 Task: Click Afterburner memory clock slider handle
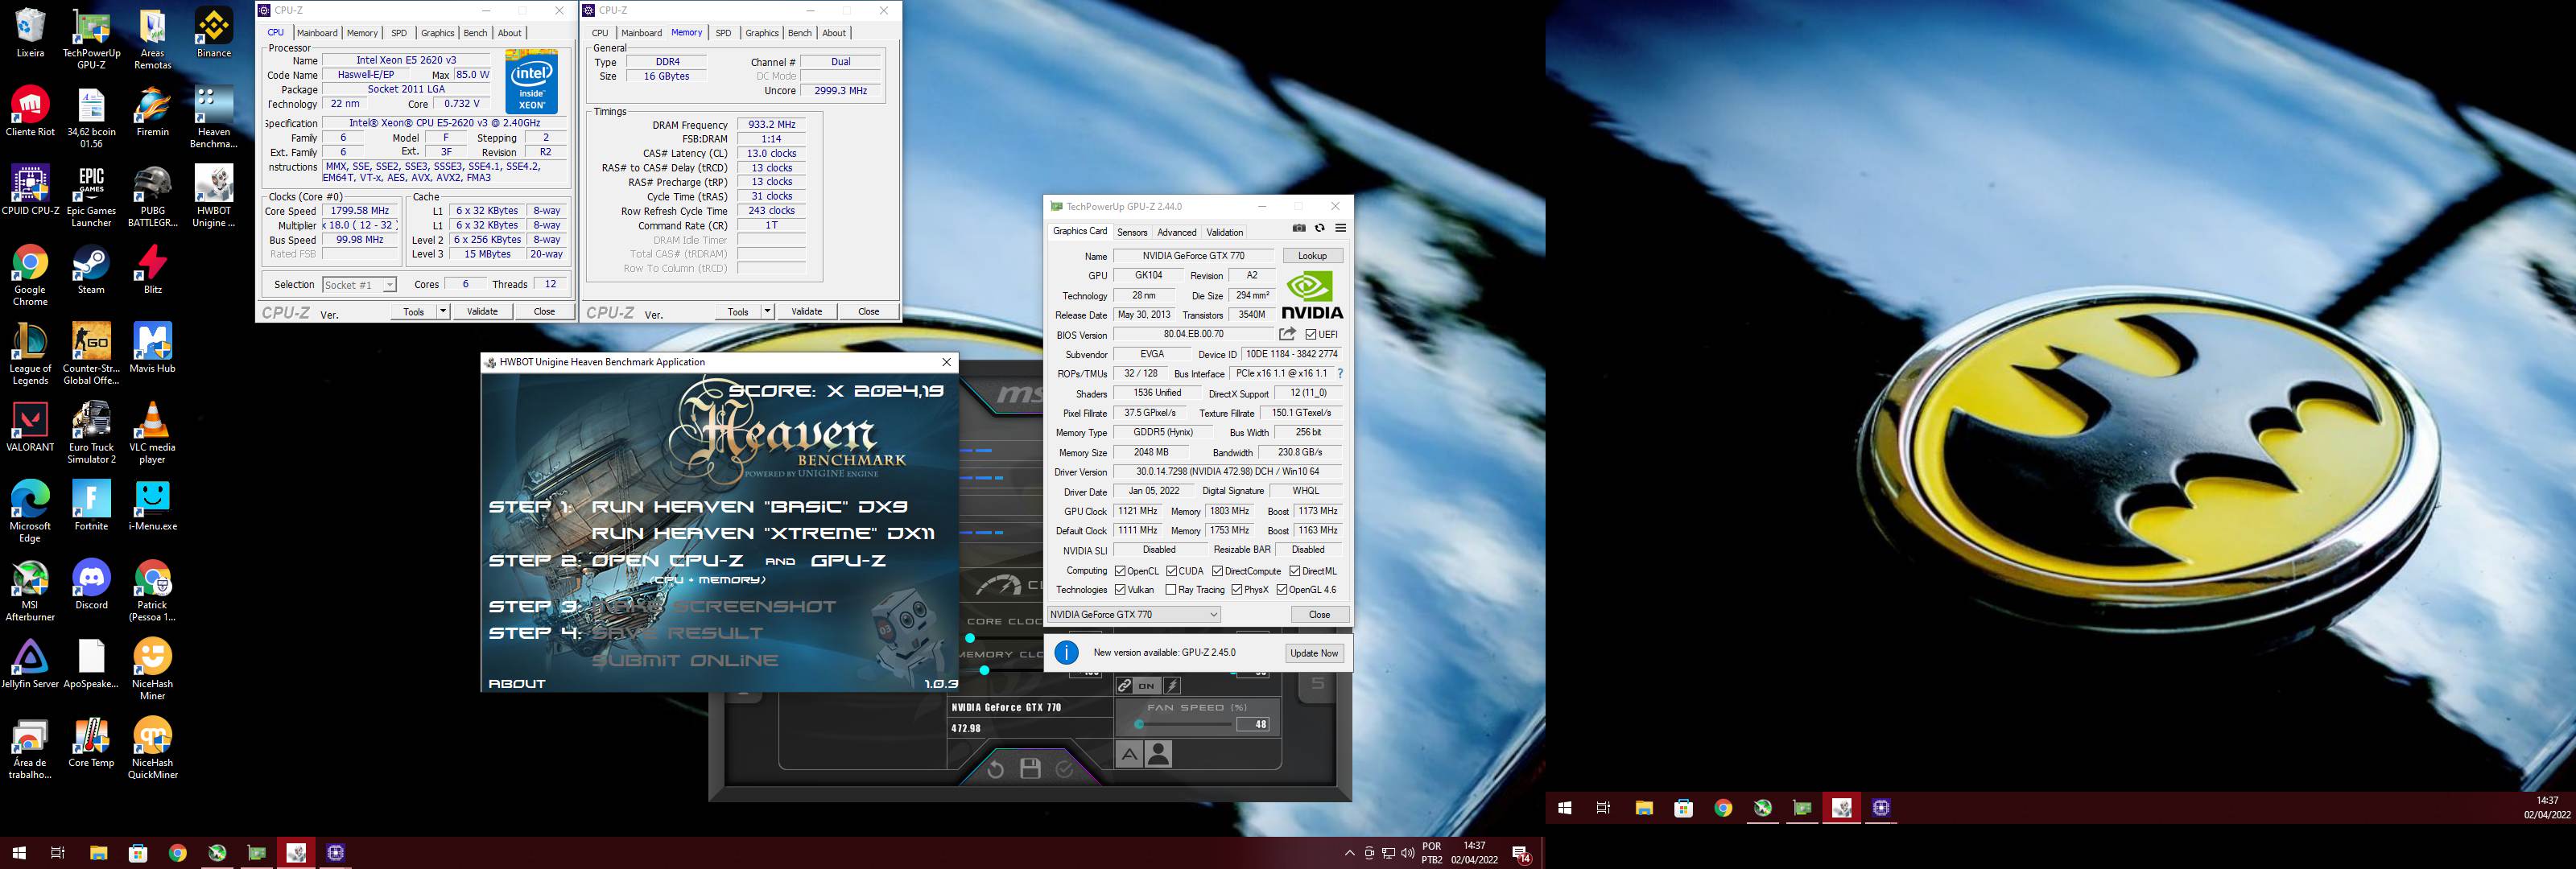tap(985, 671)
